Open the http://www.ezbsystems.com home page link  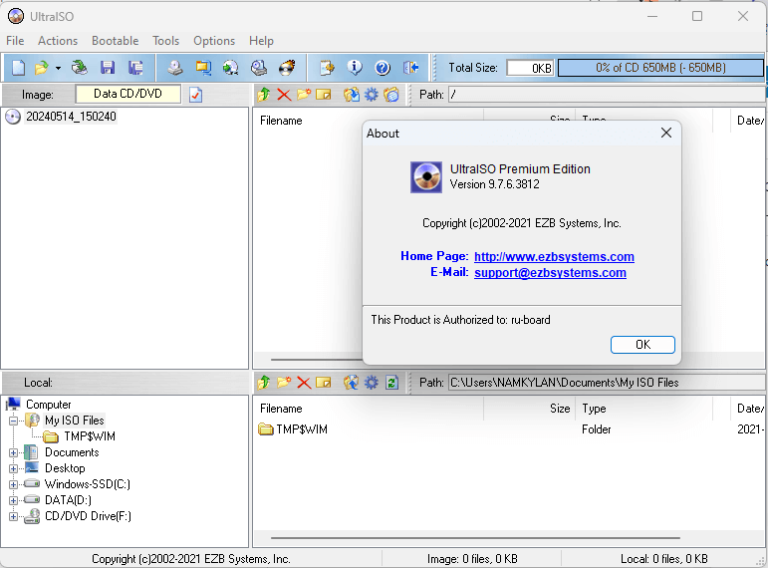click(554, 256)
